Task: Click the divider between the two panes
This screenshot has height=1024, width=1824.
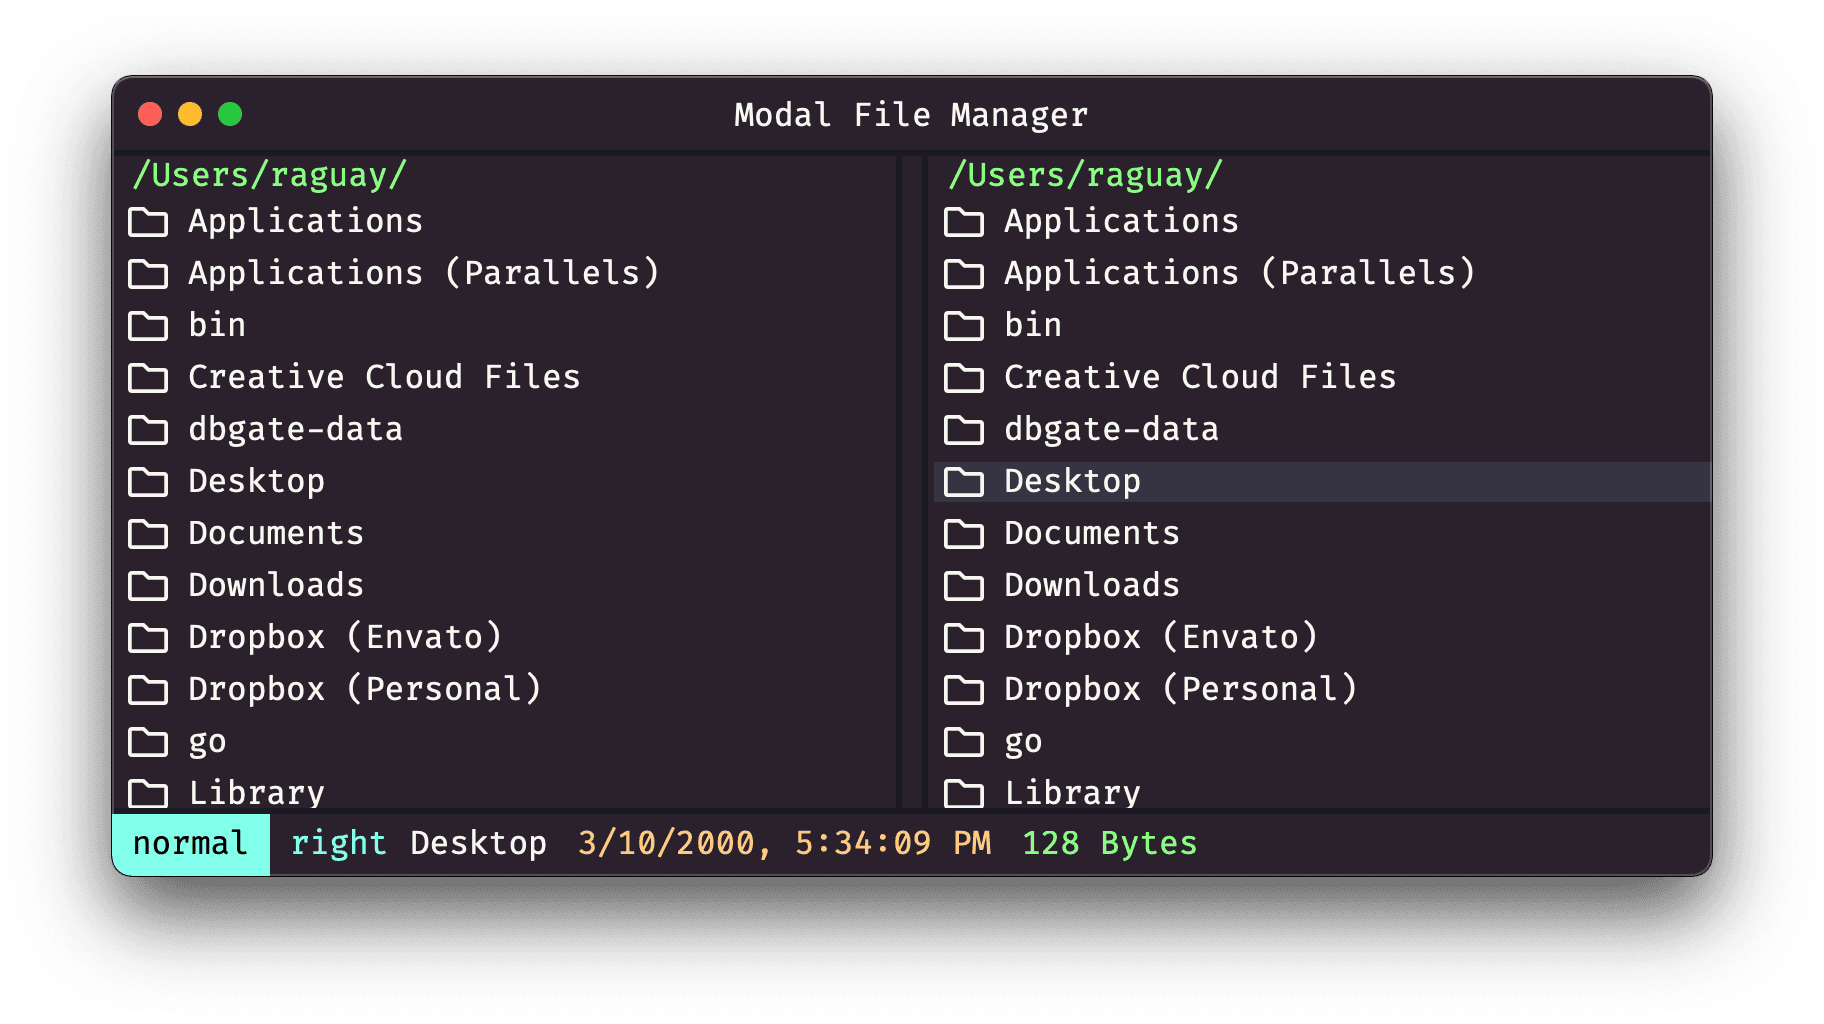Action: (912, 480)
